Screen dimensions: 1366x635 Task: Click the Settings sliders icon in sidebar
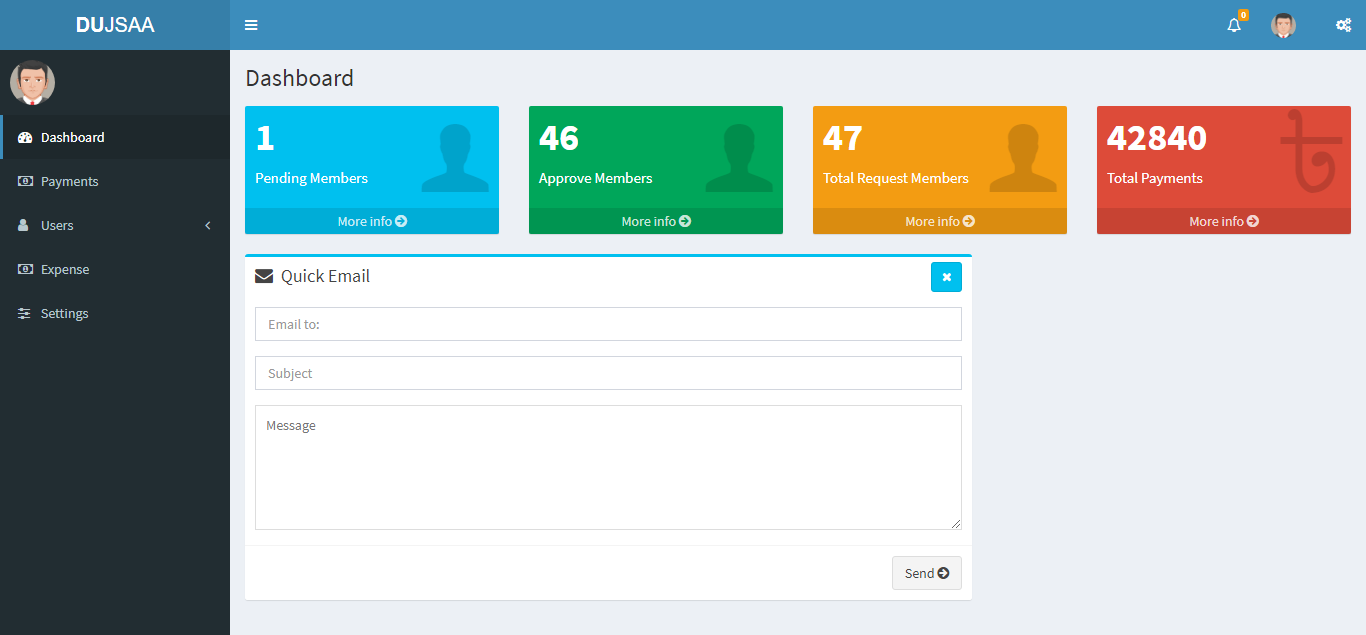(25, 314)
